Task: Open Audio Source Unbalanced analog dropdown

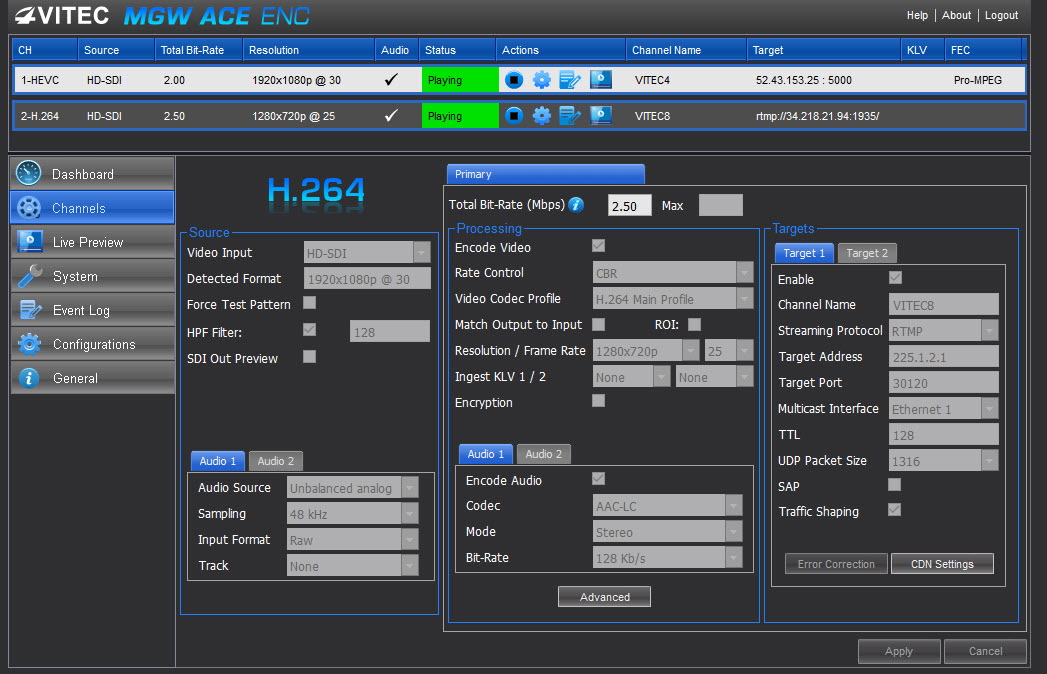Action: tap(353, 488)
